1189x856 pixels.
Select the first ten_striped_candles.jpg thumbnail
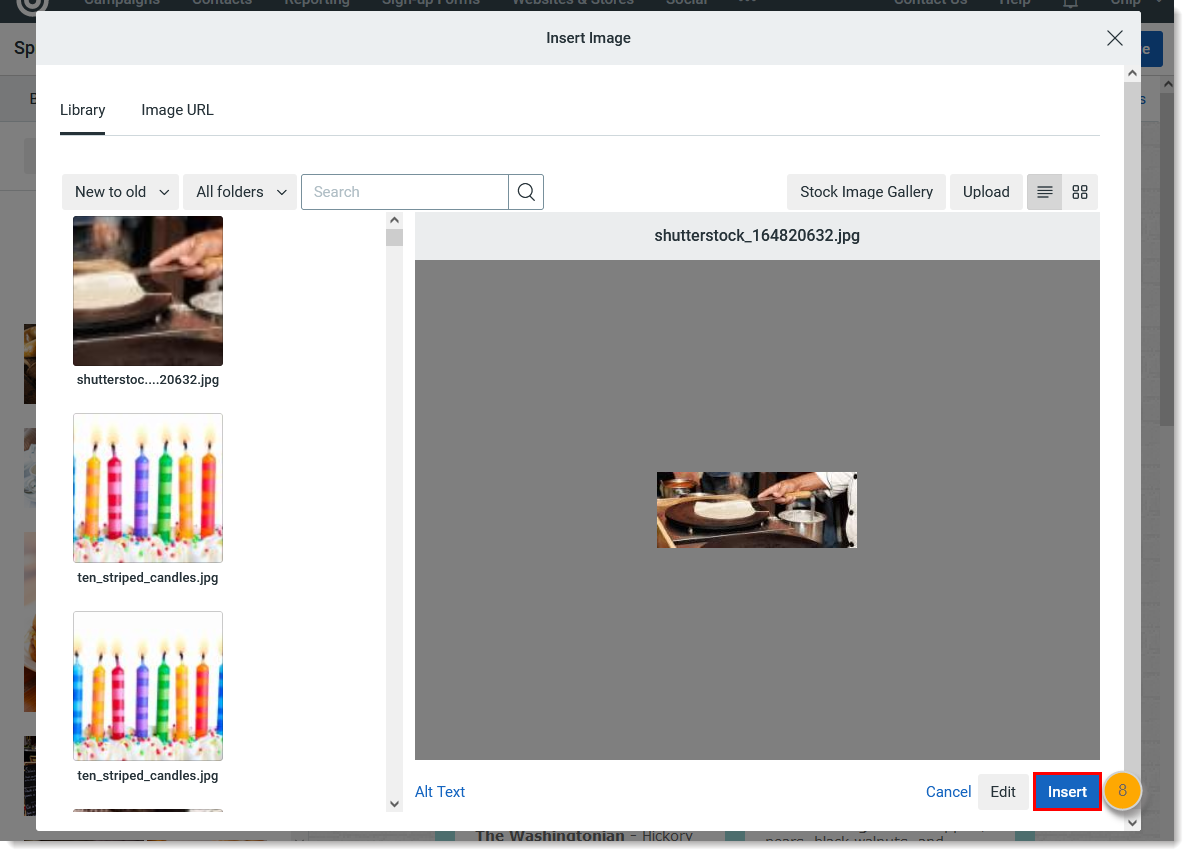tap(148, 488)
